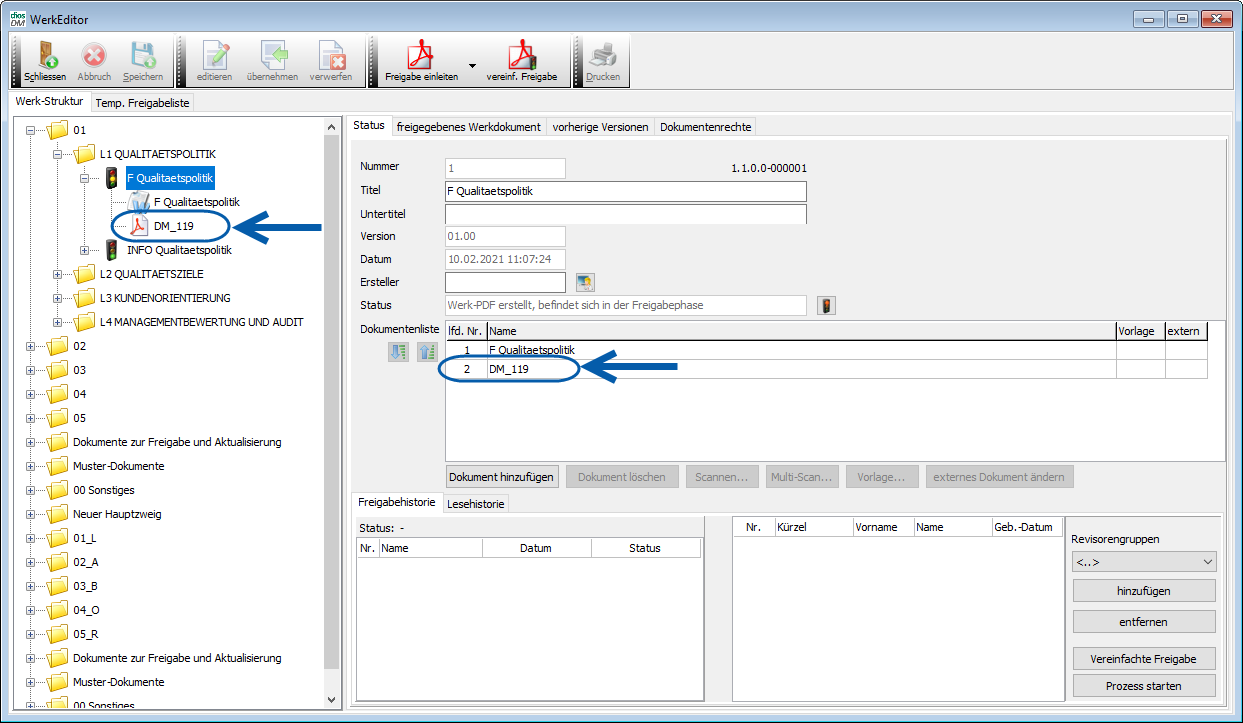The image size is (1243, 723).
Task: Click into the Untertitel input field
Action: (x=625, y=214)
